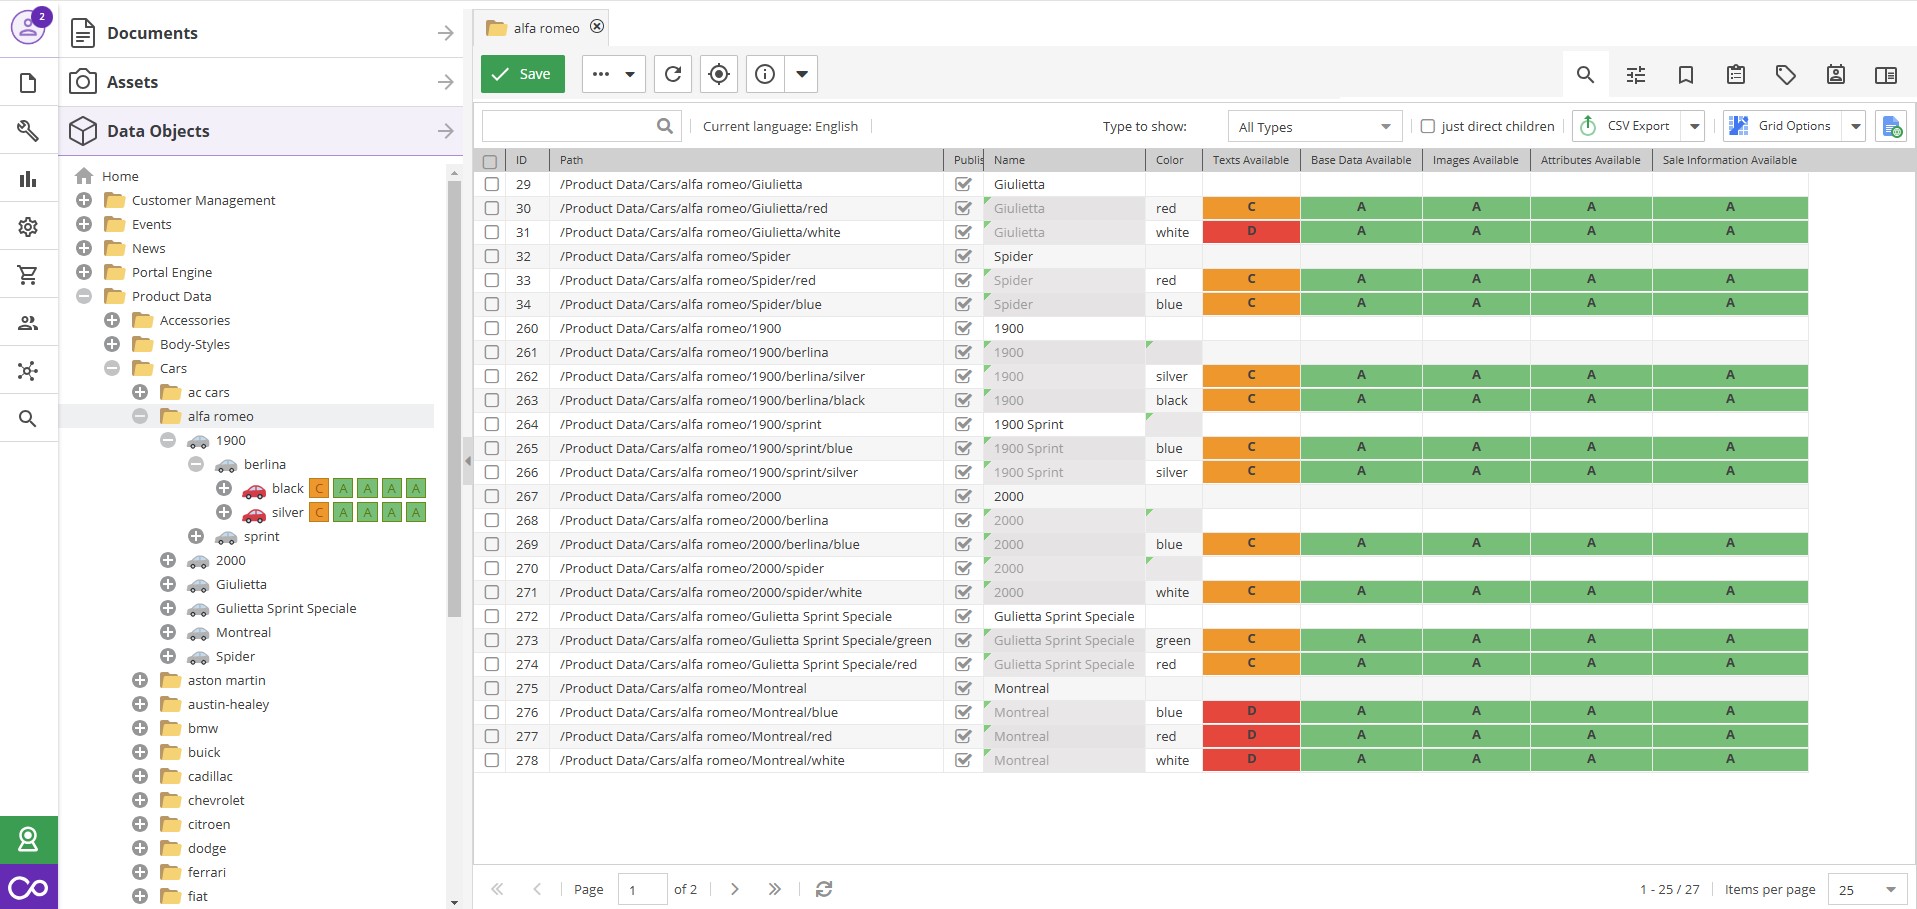Go to the next page of results

click(x=735, y=889)
